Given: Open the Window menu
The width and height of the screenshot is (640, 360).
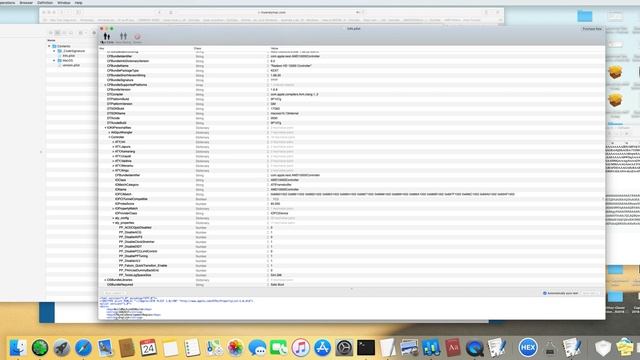Looking at the screenshot, I should 64,2.
